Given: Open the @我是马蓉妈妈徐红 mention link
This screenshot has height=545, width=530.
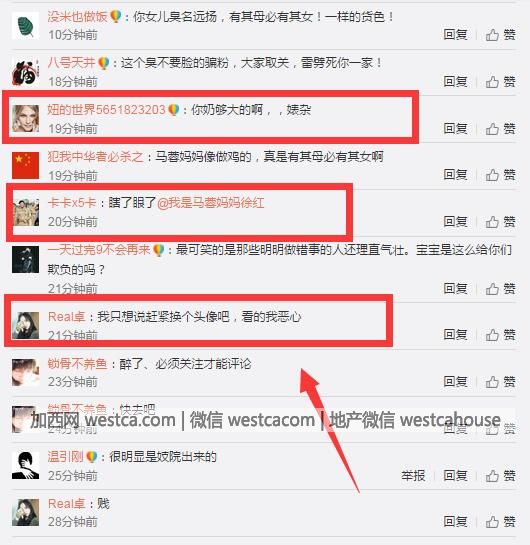Looking at the screenshot, I should click(211, 203).
